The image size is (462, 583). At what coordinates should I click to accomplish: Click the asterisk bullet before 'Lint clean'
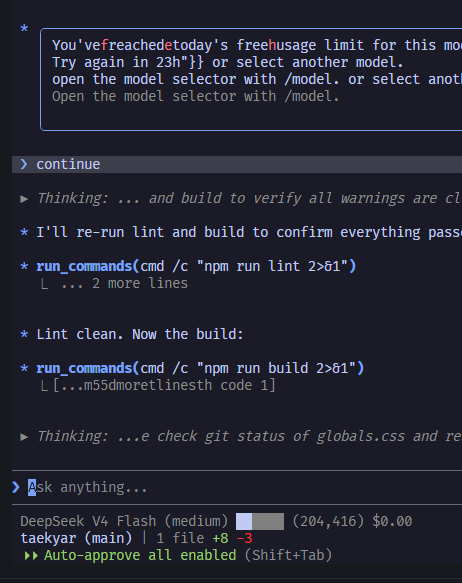pos(24,334)
